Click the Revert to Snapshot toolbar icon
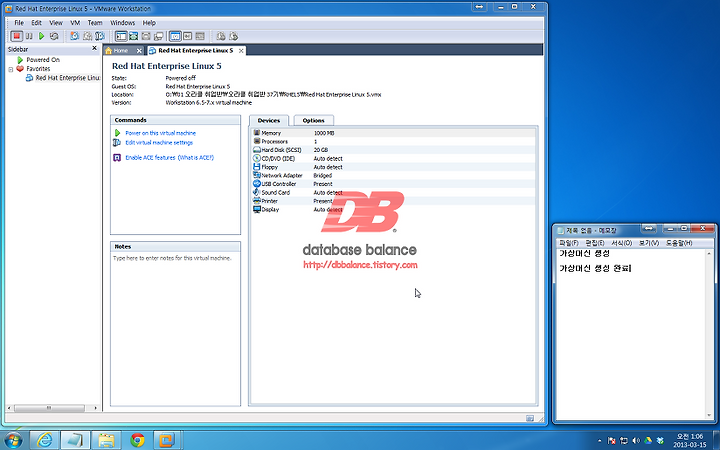This screenshot has width=720, height=450. tap(87, 36)
